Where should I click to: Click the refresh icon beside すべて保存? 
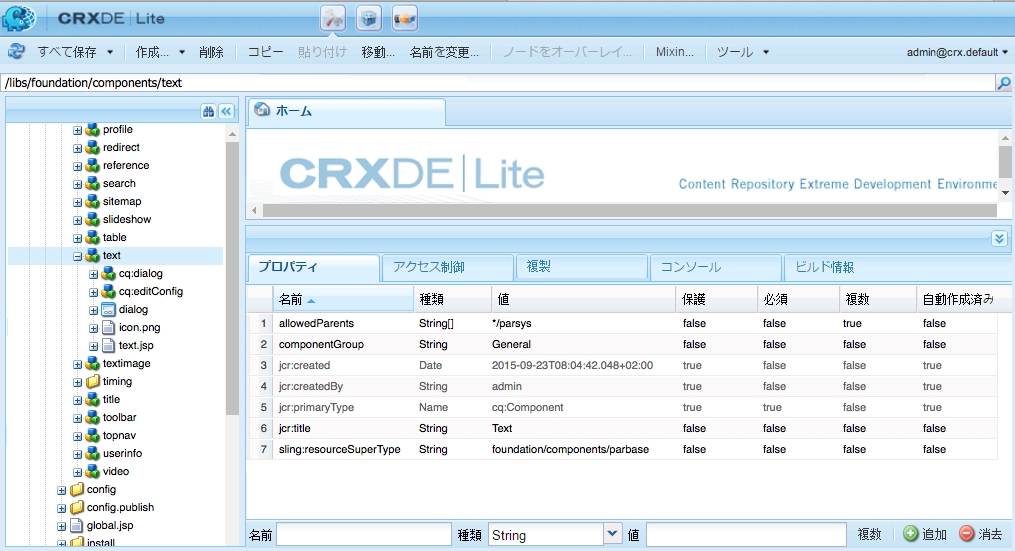pos(16,51)
